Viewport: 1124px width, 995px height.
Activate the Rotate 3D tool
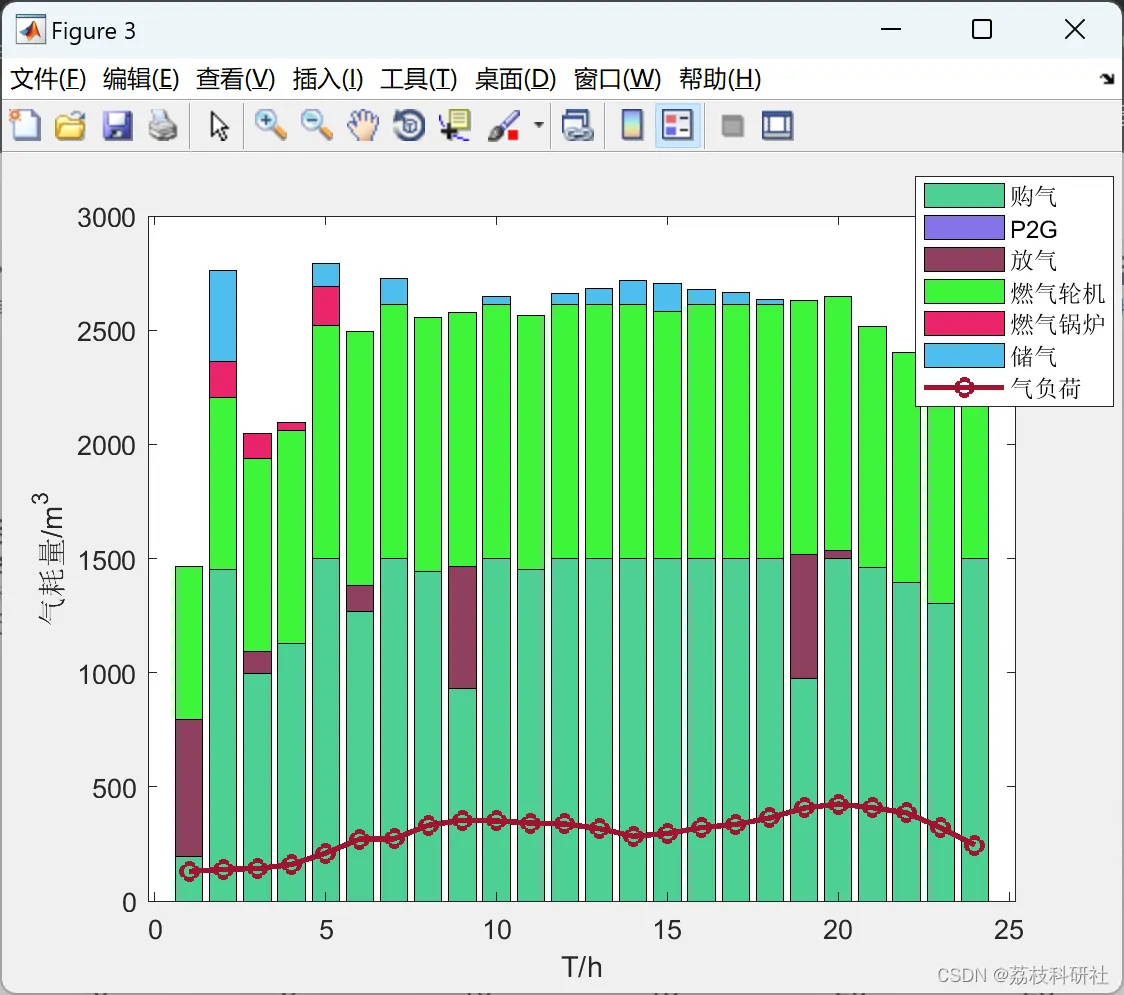(409, 125)
